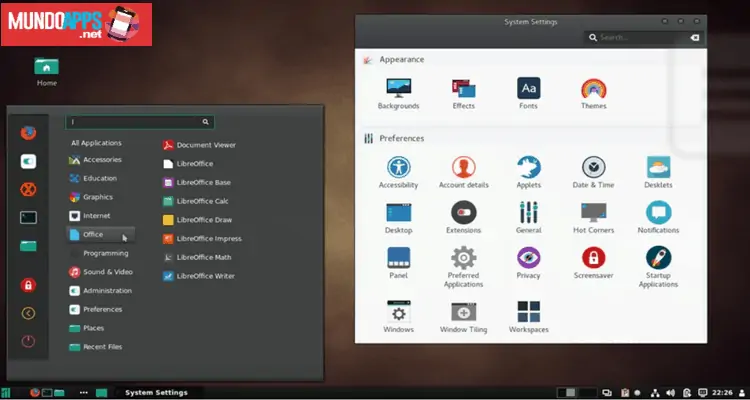Click the lock screen icon in menu sidebar
Image resolution: width=750 pixels, height=400 pixels.
coord(28,285)
